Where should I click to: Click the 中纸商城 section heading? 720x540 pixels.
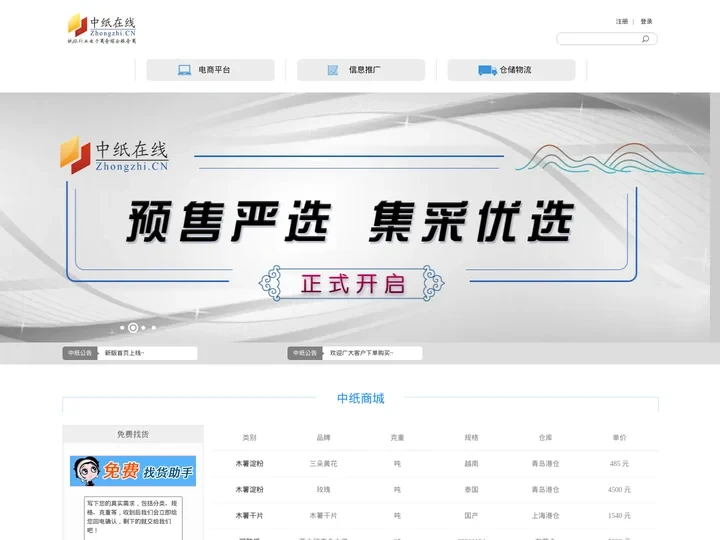point(360,398)
